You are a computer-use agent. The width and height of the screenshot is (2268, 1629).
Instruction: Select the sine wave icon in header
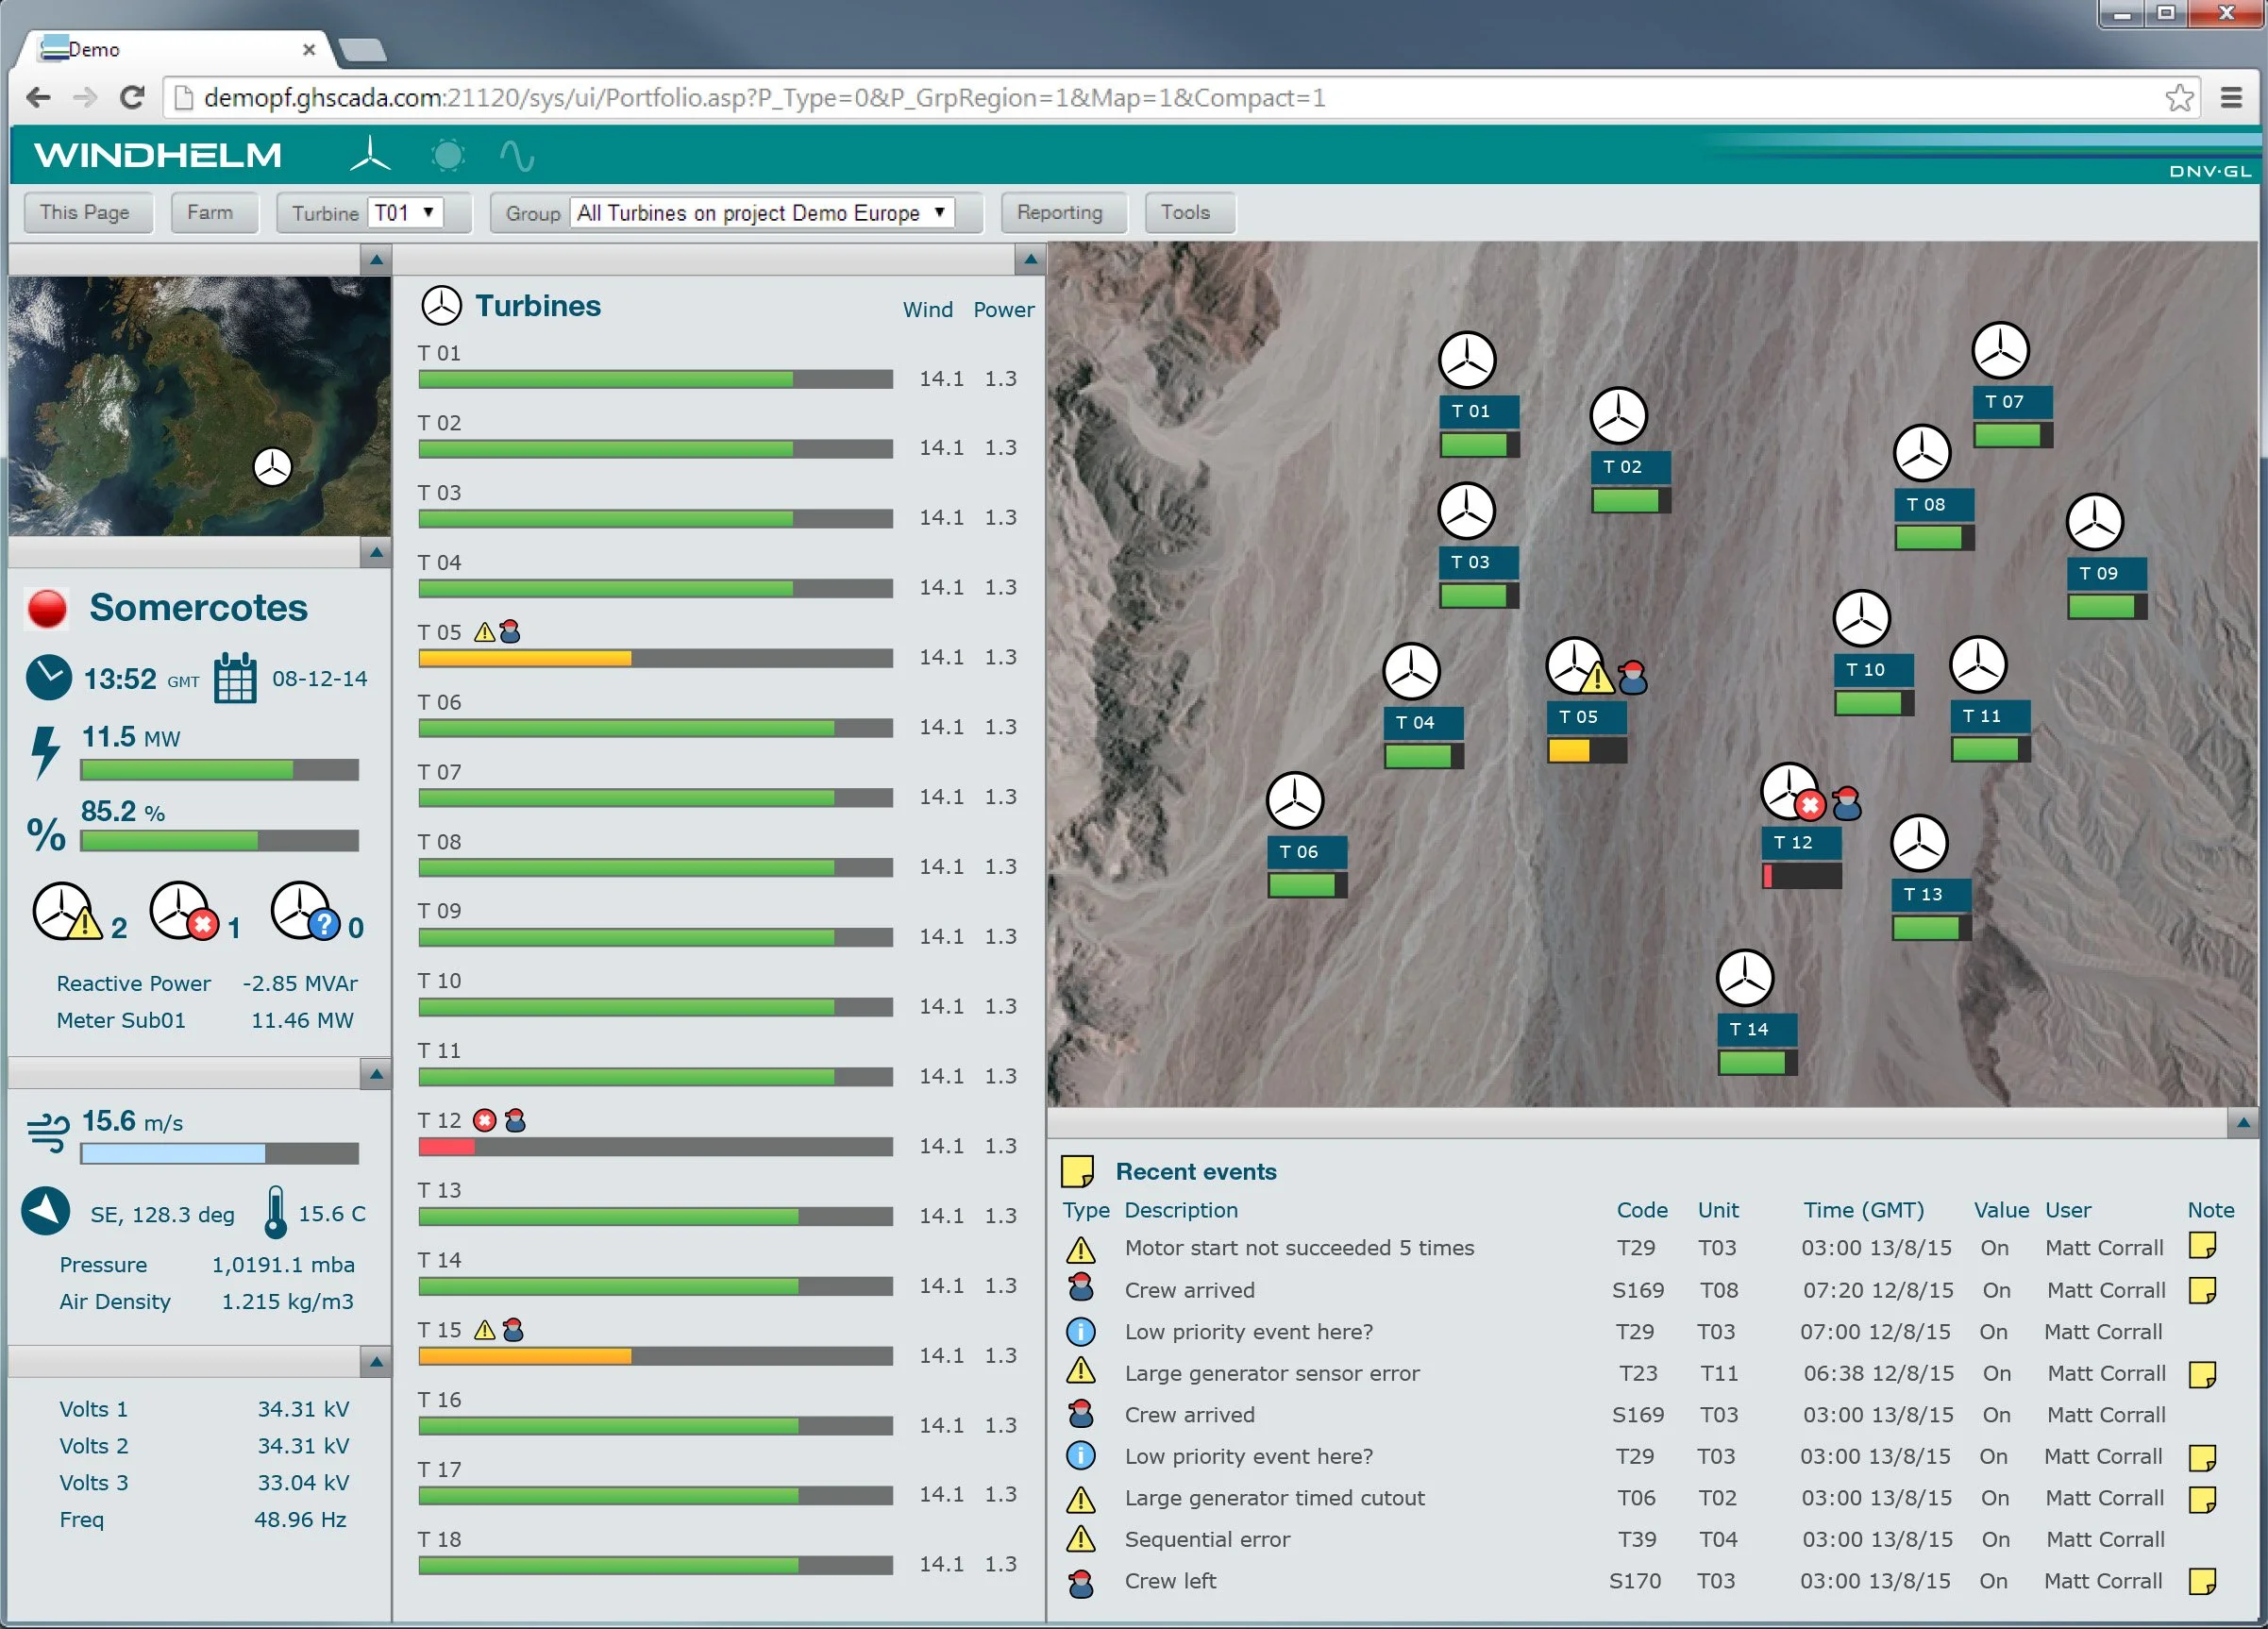517,156
